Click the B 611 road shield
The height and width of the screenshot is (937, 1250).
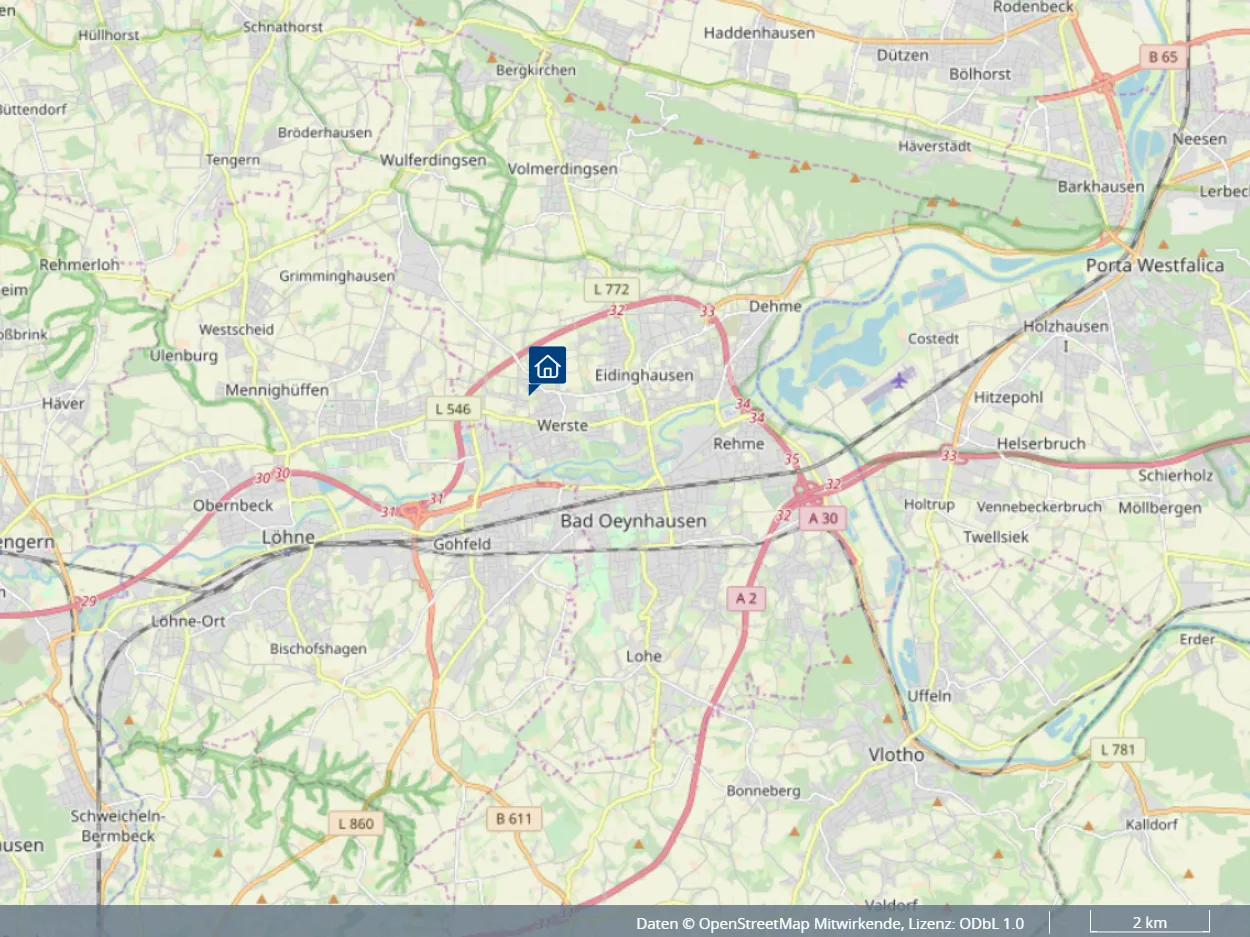tap(514, 819)
